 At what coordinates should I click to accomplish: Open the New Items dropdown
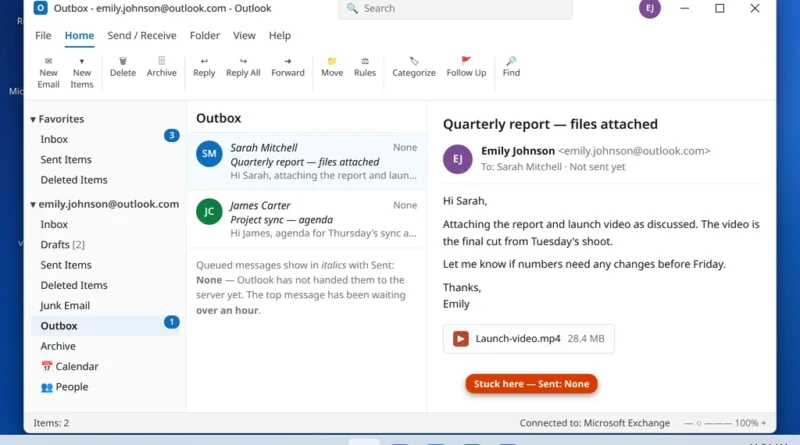point(82,72)
